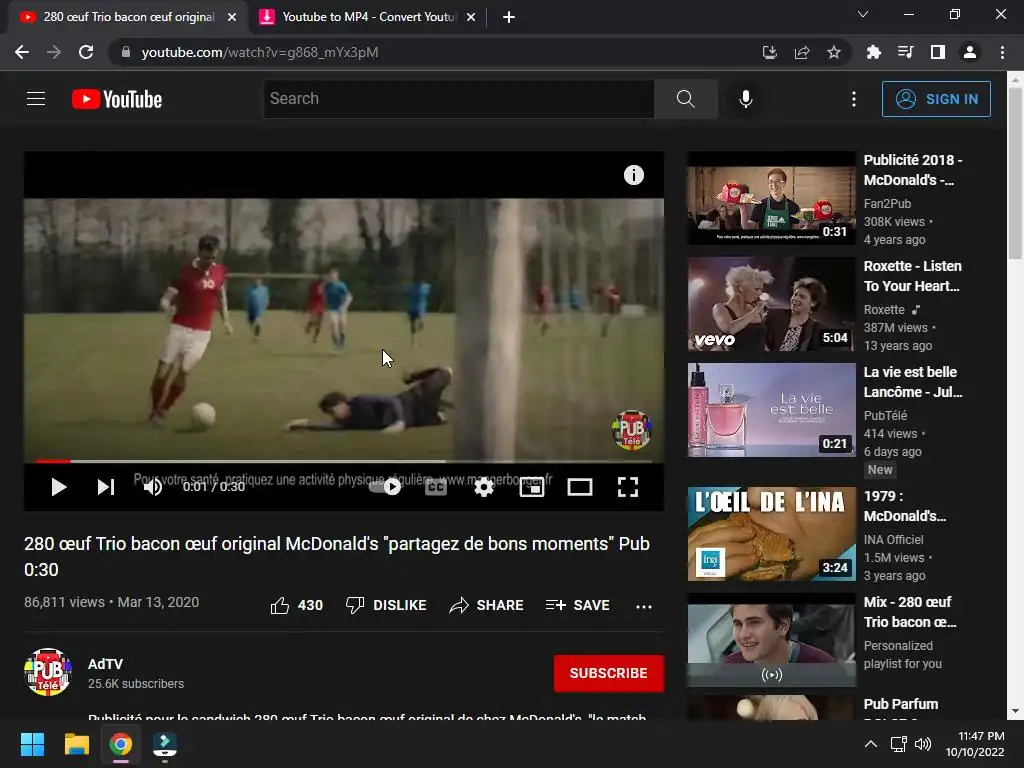Image resolution: width=1024 pixels, height=768 pixels.
Task: Click the search magnifier button
Action: tap(686, 99)
